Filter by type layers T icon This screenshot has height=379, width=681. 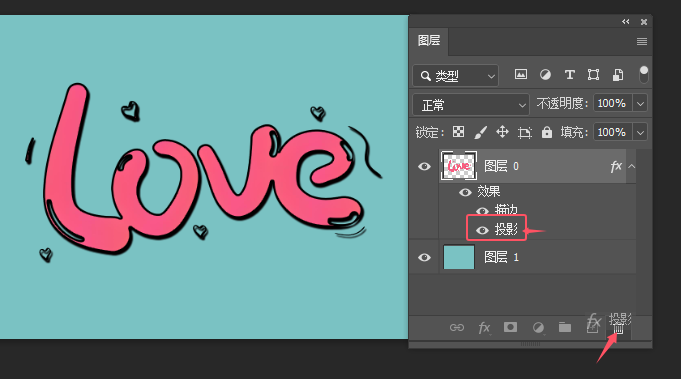tap(569, 75)
